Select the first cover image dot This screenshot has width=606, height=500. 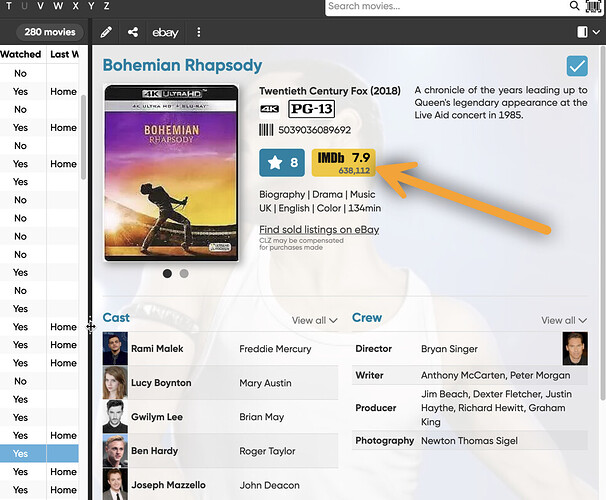pos(167,273)
